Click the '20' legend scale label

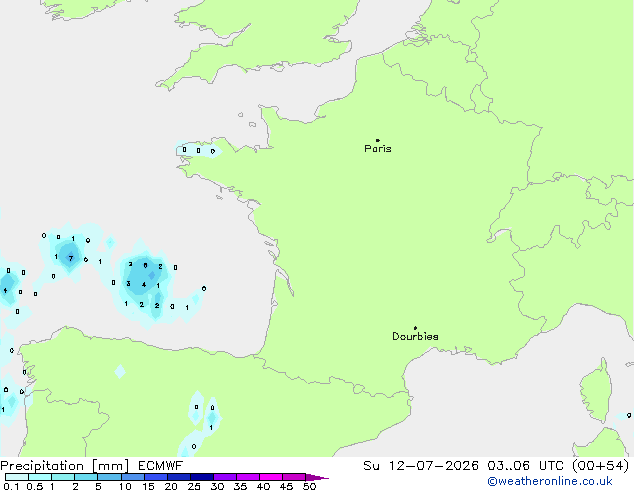pos(171,486)
